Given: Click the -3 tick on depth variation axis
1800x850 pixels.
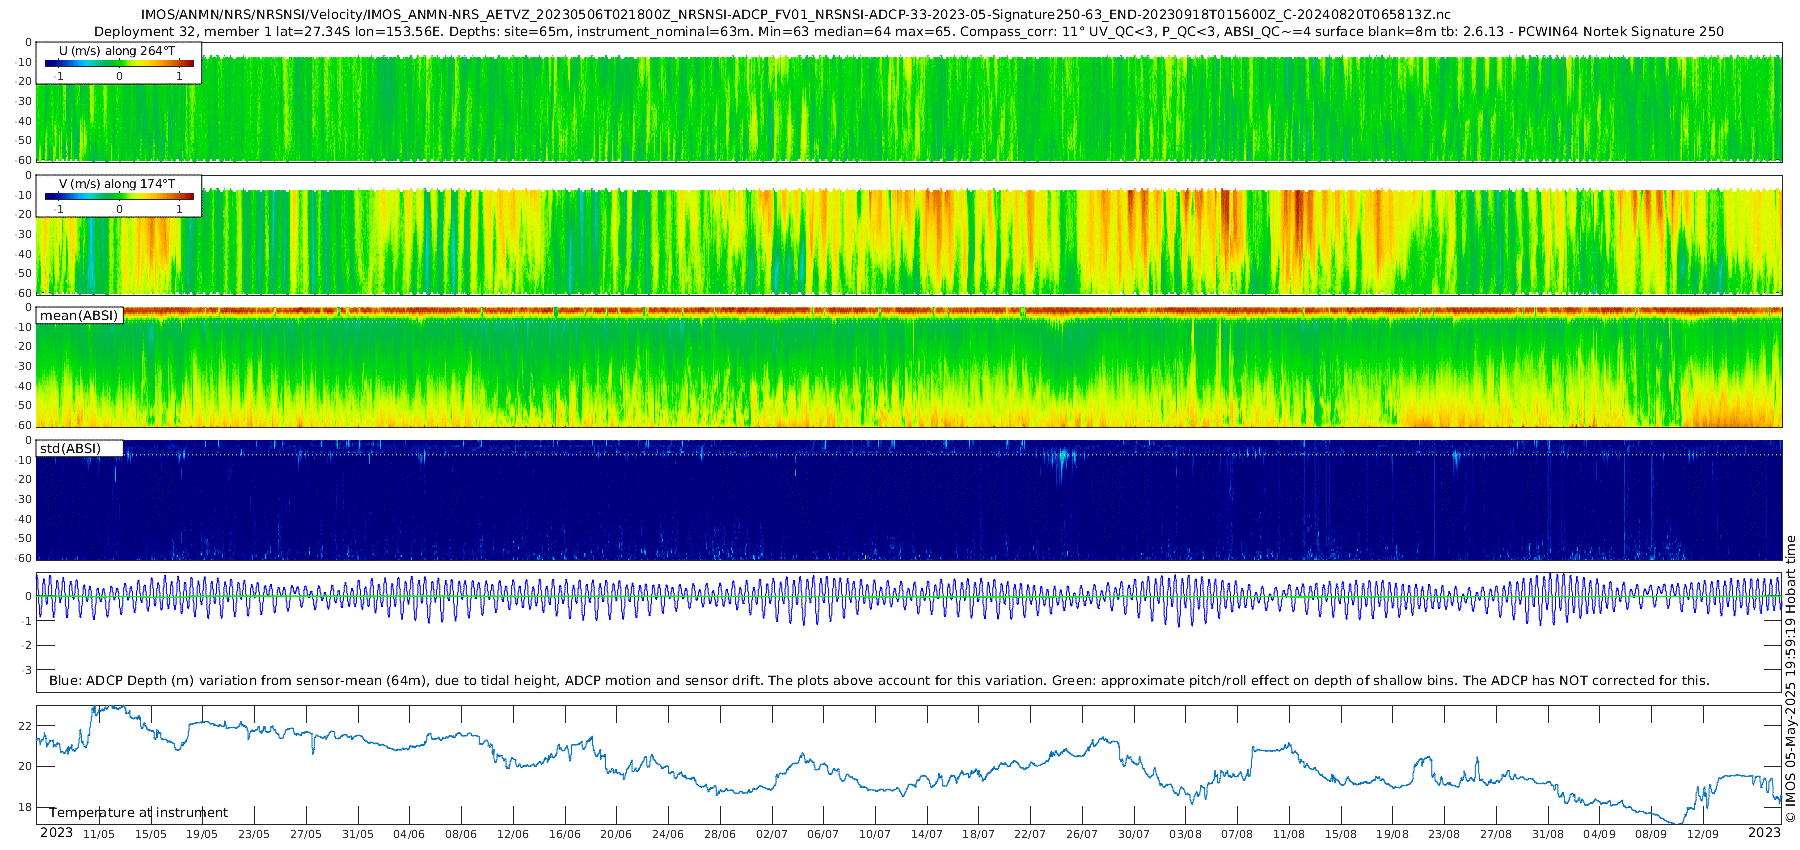Looking at the screenshot, I should click(27, 670).
